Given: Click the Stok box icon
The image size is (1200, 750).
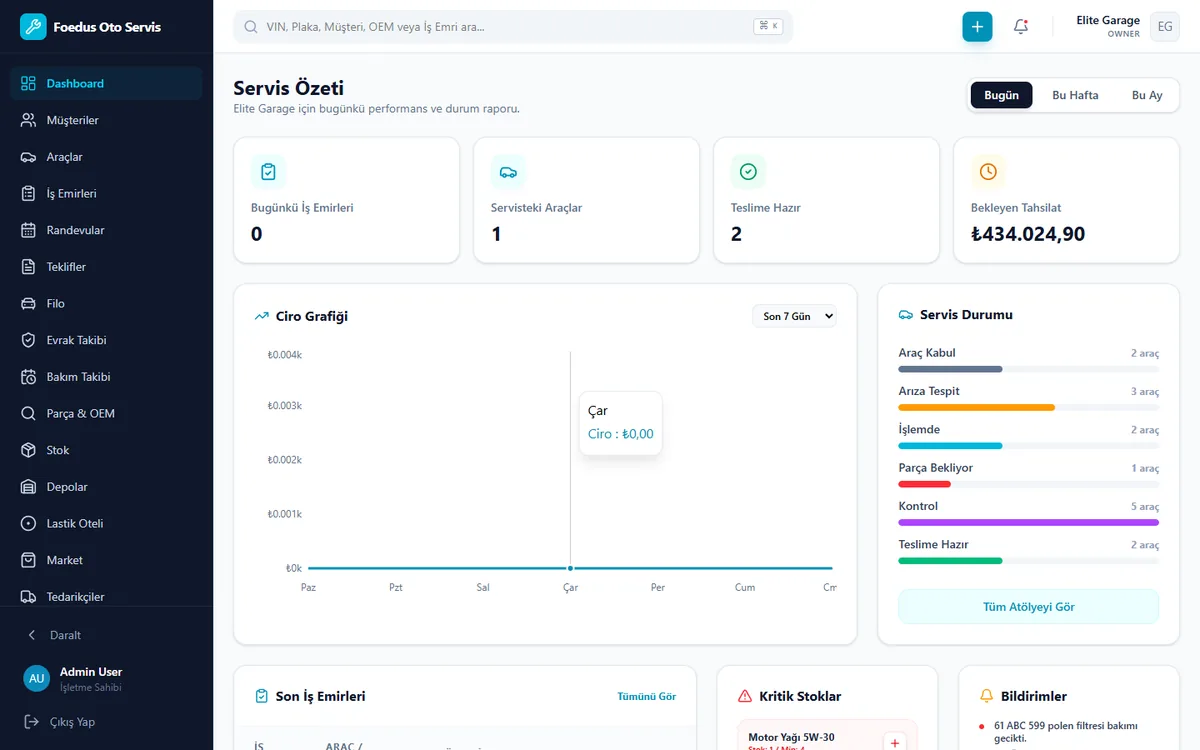Looking at the screenshot, I should point(28,450).
